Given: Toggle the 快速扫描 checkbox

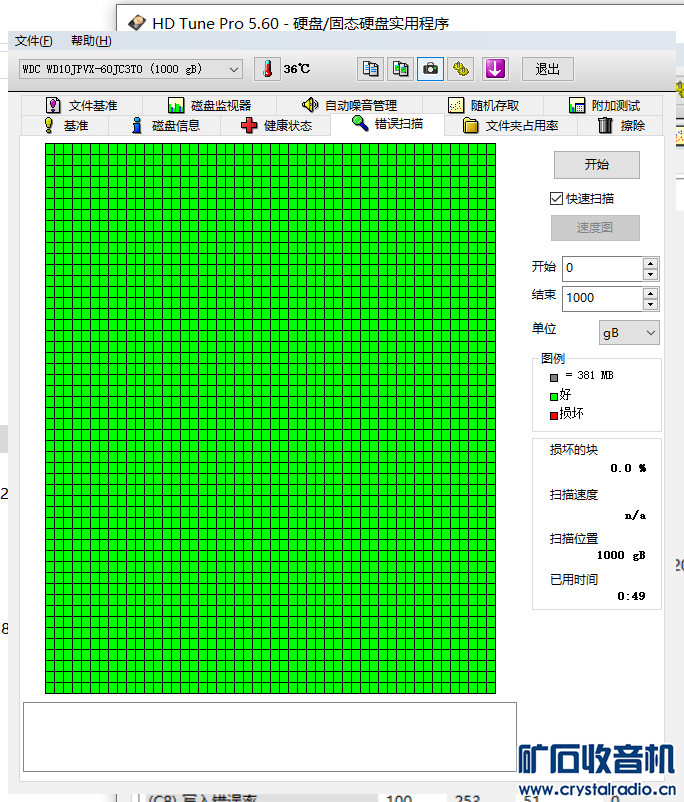Looking at the screenshot, I should pos(556,198).
